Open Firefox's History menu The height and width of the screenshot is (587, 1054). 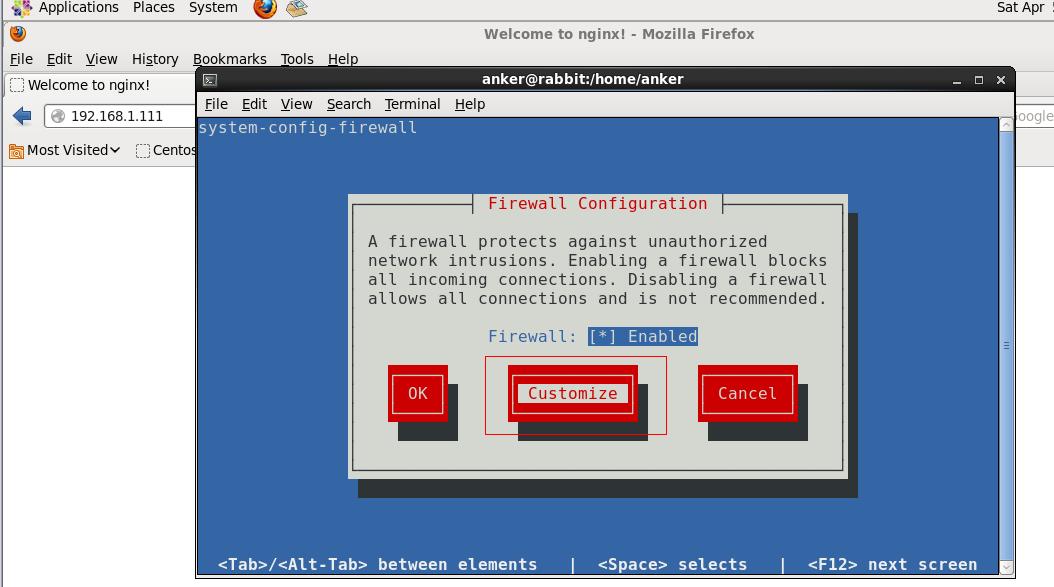pyautogui.click(x=155, y=59)
